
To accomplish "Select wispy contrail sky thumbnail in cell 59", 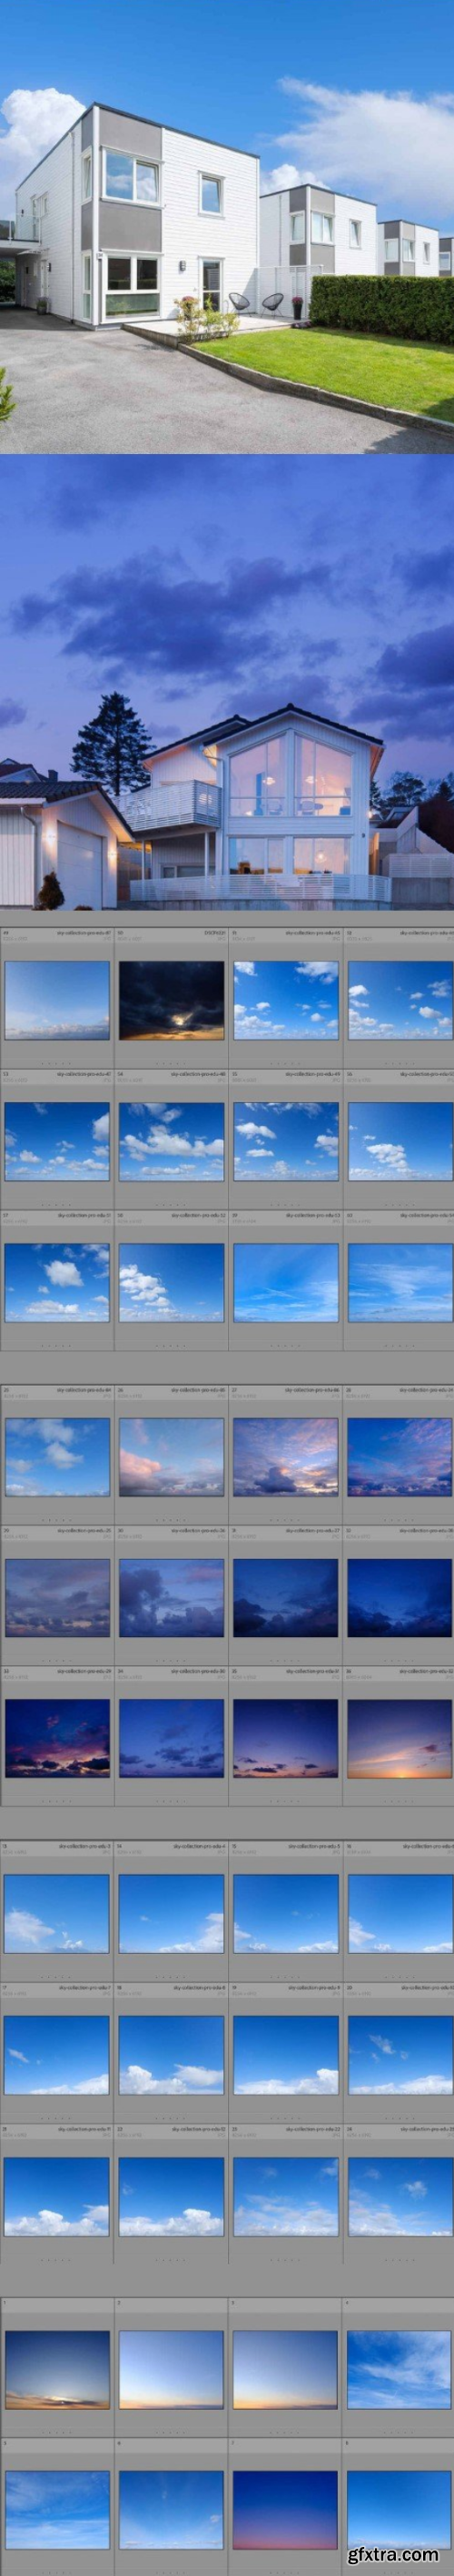I will pos(285,1282).
